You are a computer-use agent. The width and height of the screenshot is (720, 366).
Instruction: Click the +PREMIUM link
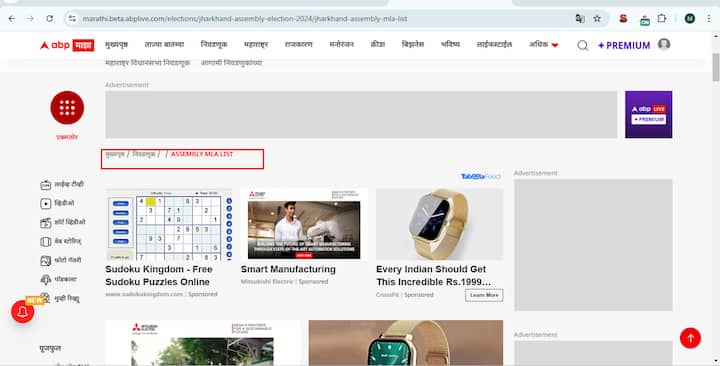point(624,45)
